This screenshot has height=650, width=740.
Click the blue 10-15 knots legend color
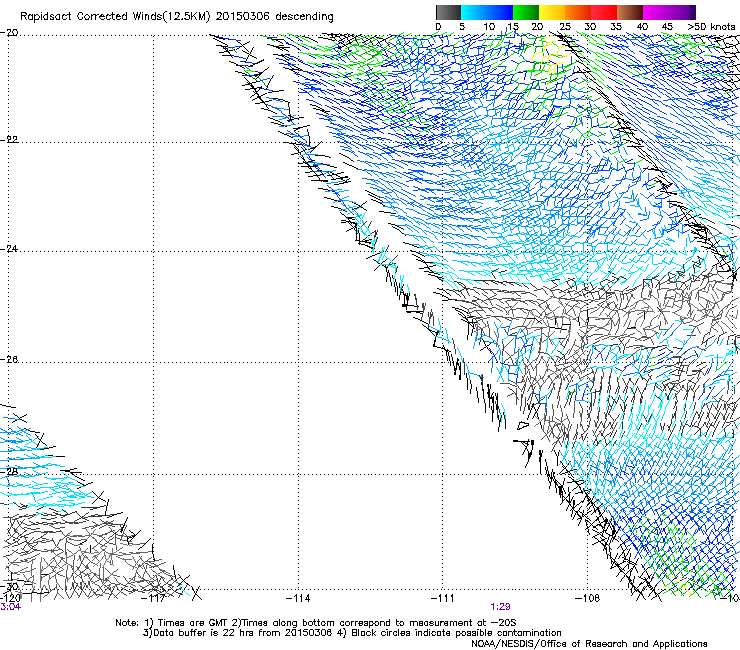click(500, 12)
